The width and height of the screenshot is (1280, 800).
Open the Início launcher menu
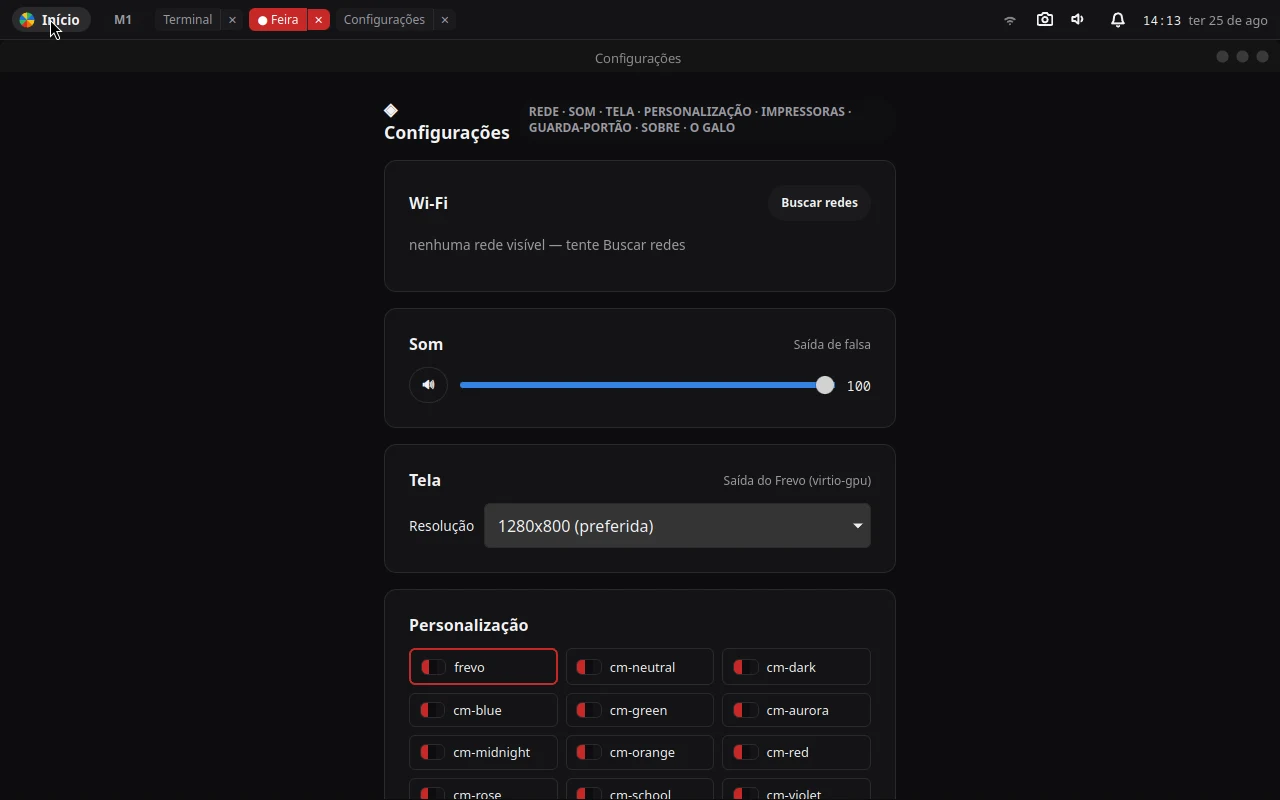[x=51, y=20]
